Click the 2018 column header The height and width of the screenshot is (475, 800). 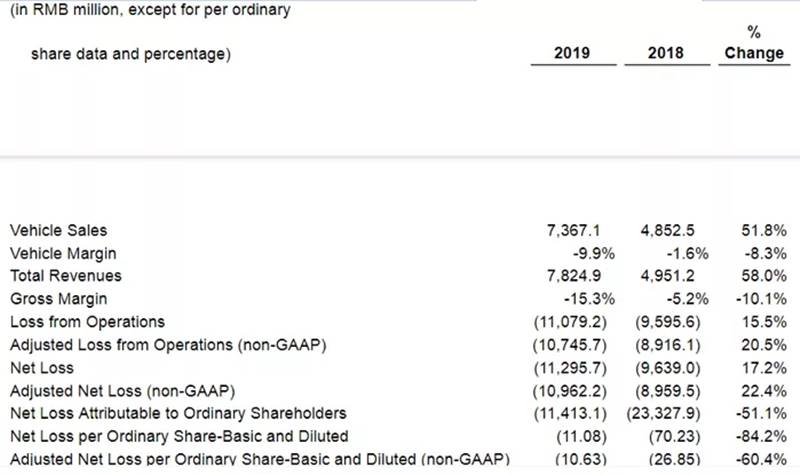tap(665, 53)
